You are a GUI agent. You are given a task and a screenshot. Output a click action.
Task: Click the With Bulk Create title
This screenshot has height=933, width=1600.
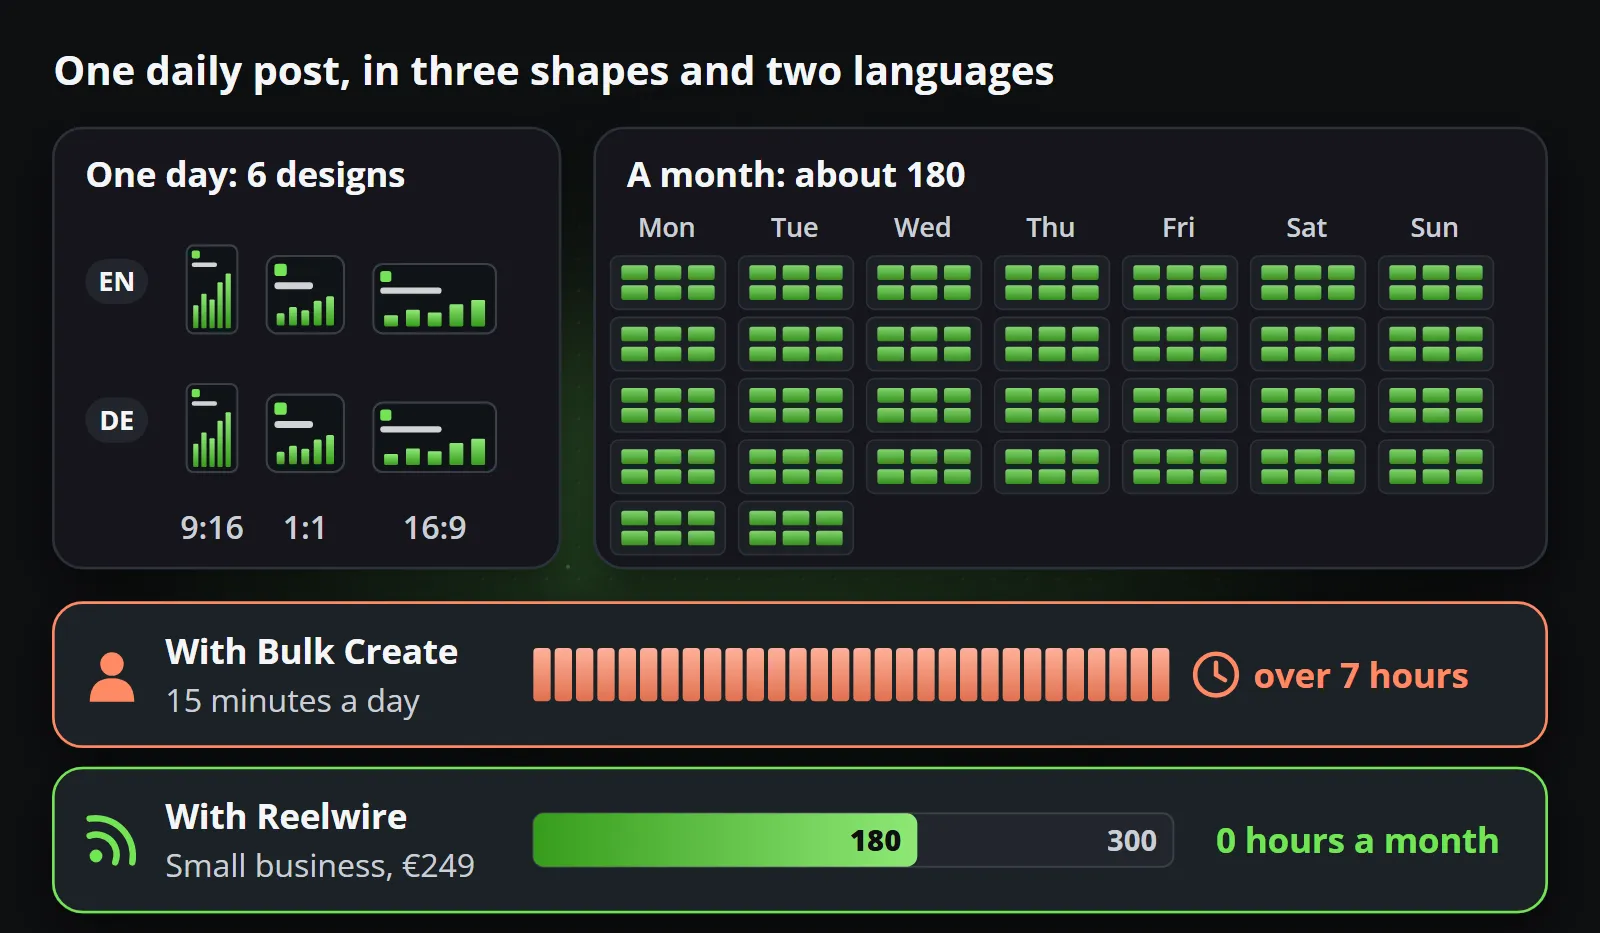(x=312, y=652)
